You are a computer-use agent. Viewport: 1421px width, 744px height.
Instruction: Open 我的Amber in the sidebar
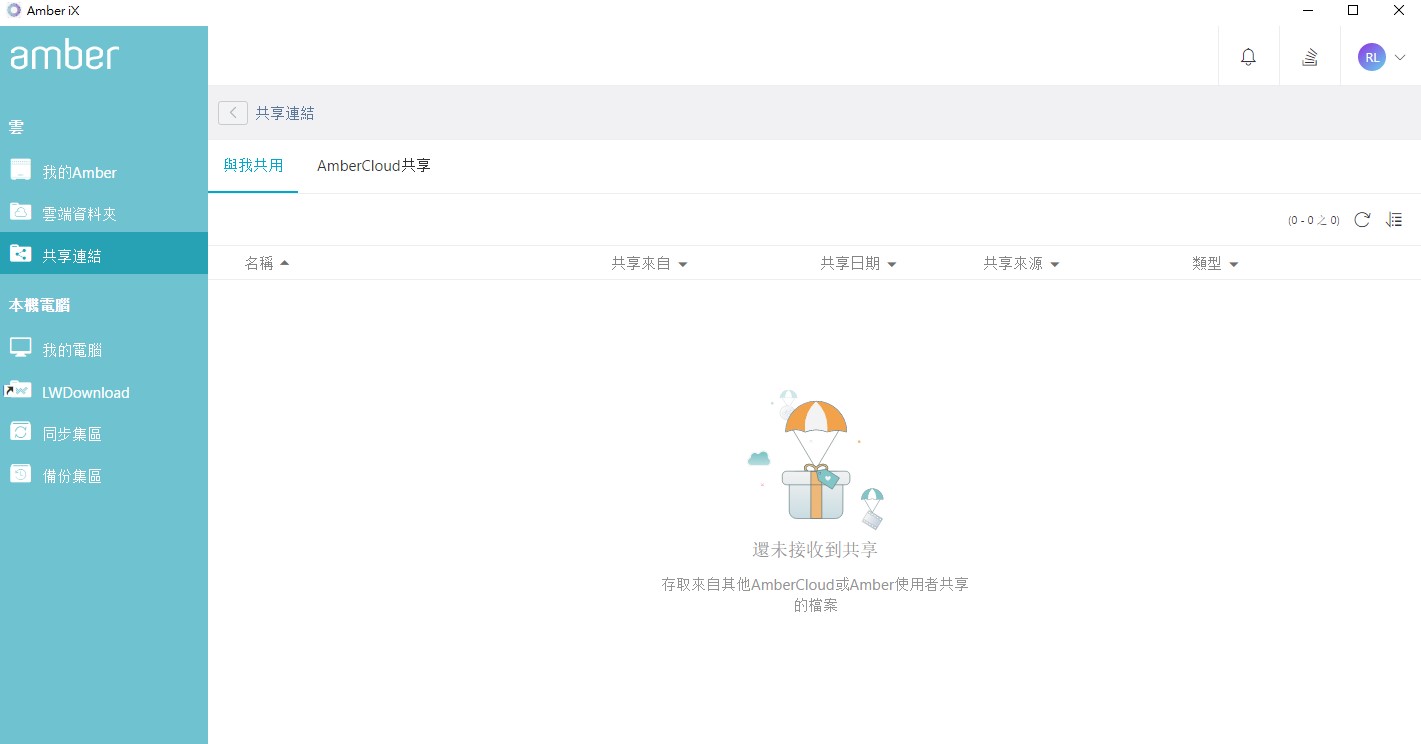coord(104,172)
